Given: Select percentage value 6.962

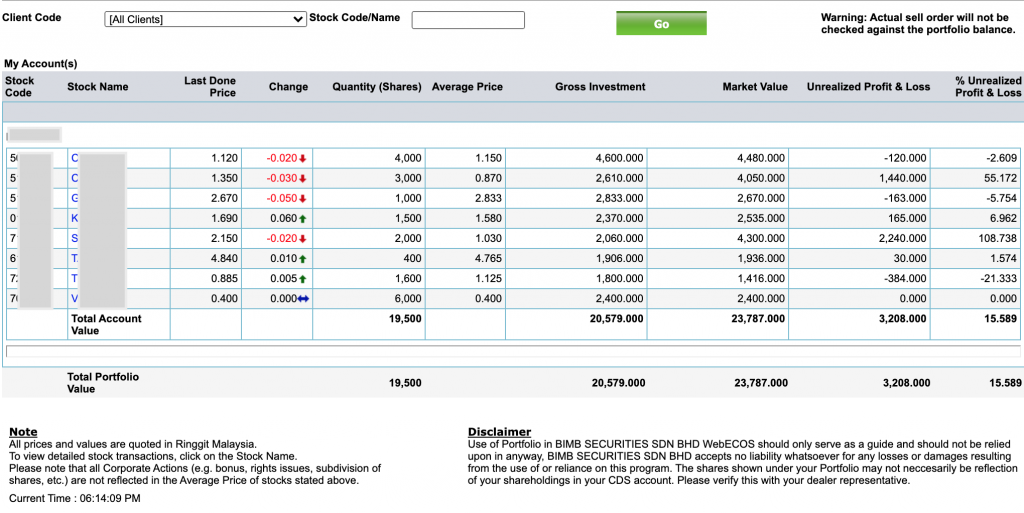Looking at the screenshot, I should [x=1004, y=219].
